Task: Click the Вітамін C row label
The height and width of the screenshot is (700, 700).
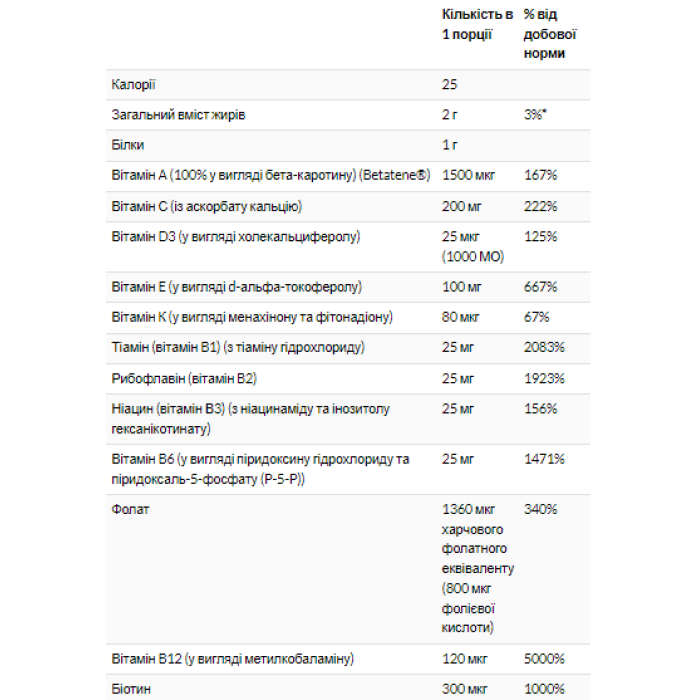Action: tap(207, 206)
